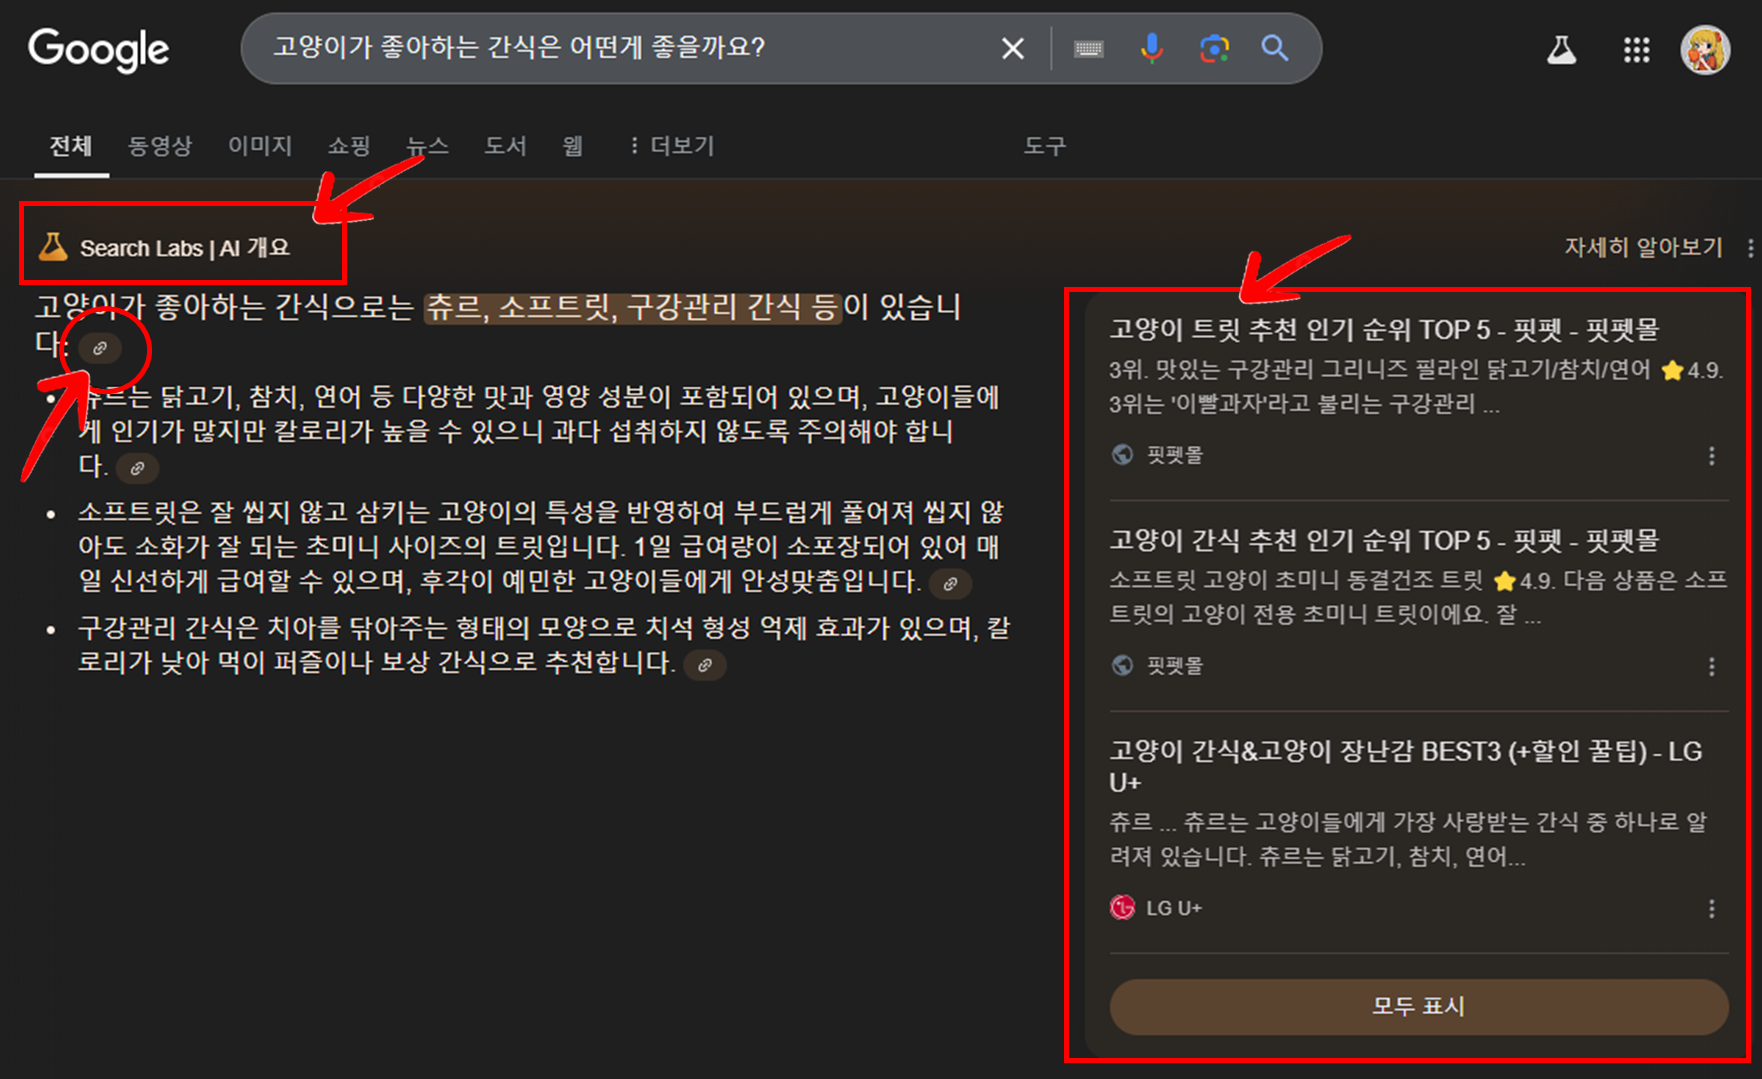Screen dimensions: 1762x1079
Task: Click source link icon after the summary sentence
Action: (100, 348)
